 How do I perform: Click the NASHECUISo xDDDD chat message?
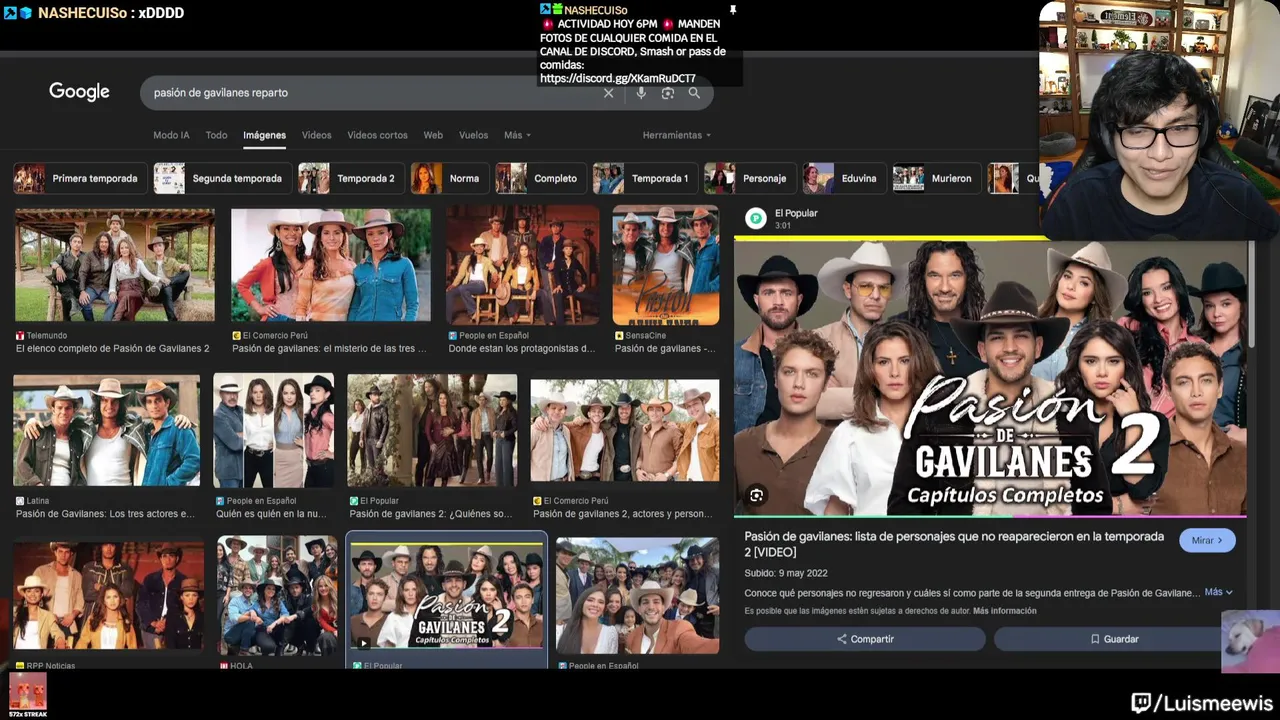click(96, 13)
